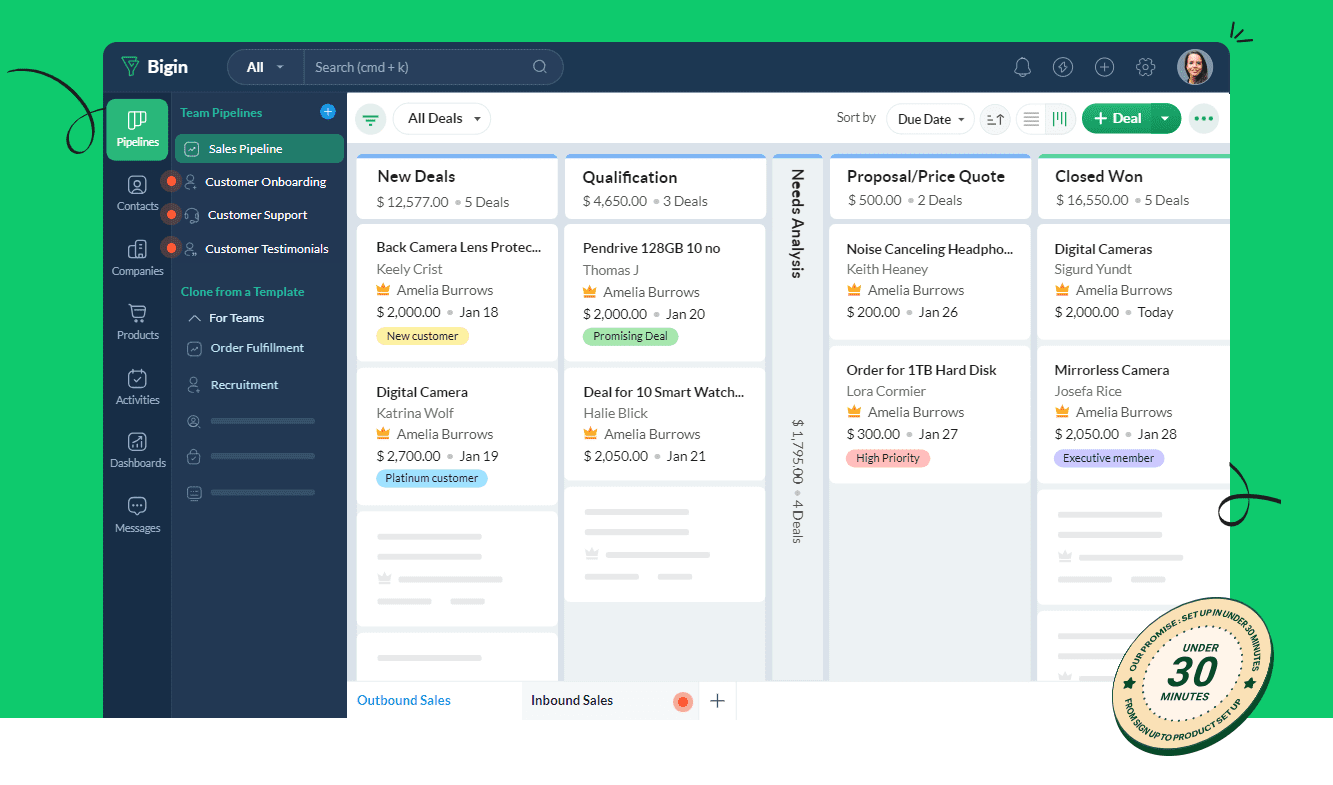Open the Companies module
This screenshot has height=785, width=1333.
(137, 258)
